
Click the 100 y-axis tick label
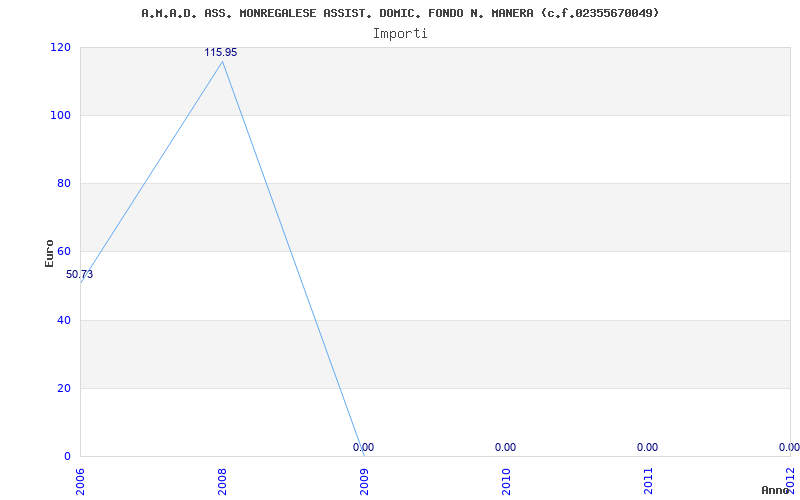pos(60,115)
